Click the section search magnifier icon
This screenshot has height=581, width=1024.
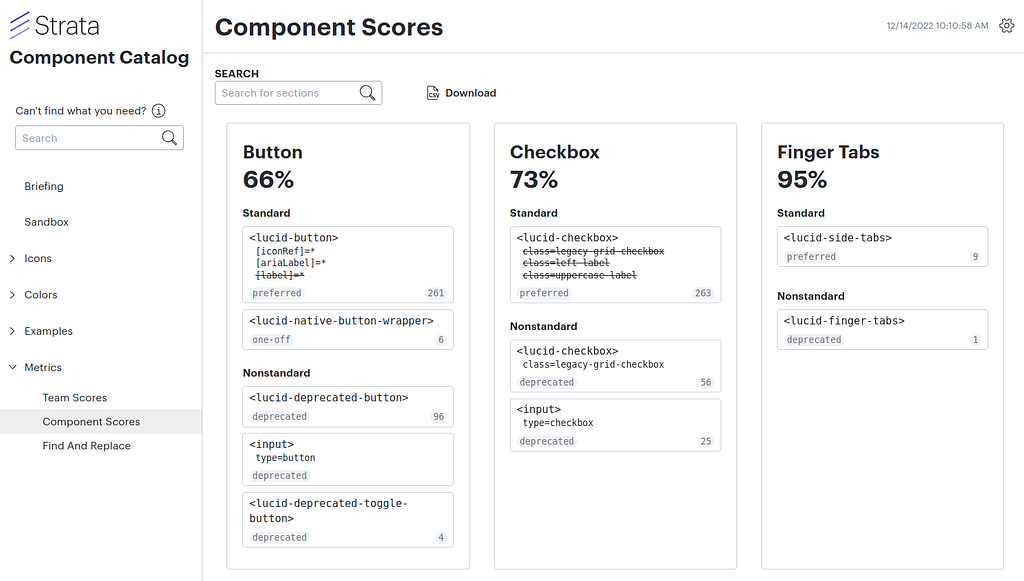[x=368, y=93]
